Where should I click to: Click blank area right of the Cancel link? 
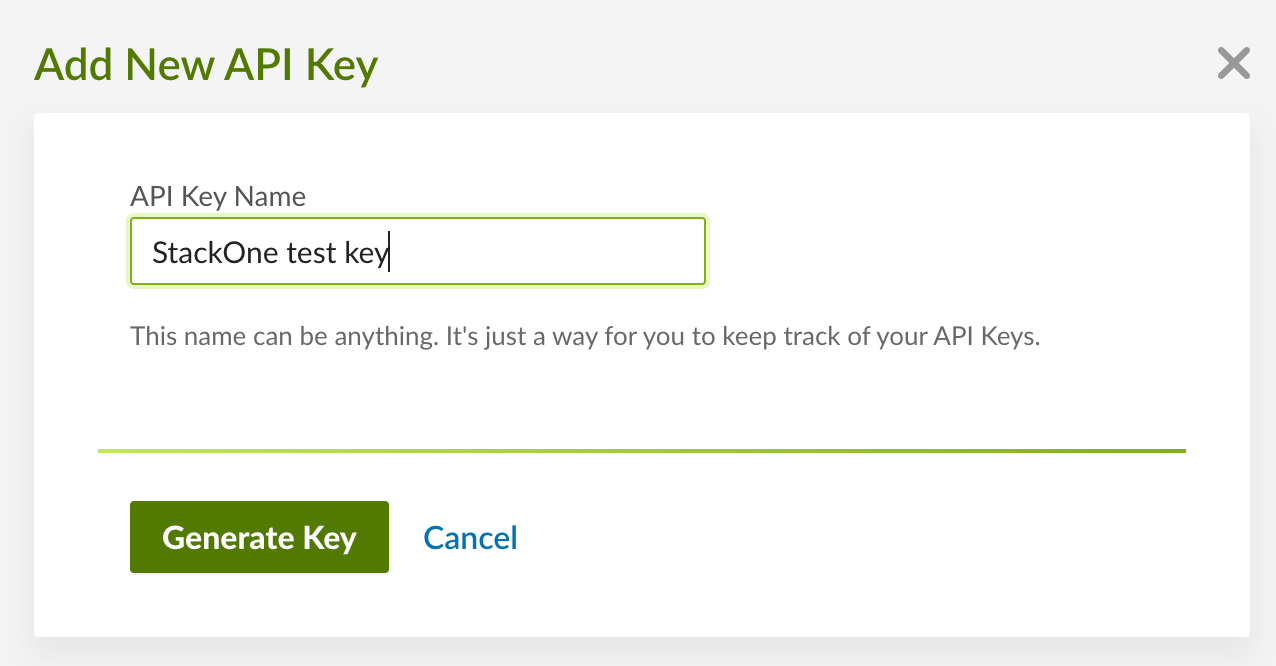(850, 538)
